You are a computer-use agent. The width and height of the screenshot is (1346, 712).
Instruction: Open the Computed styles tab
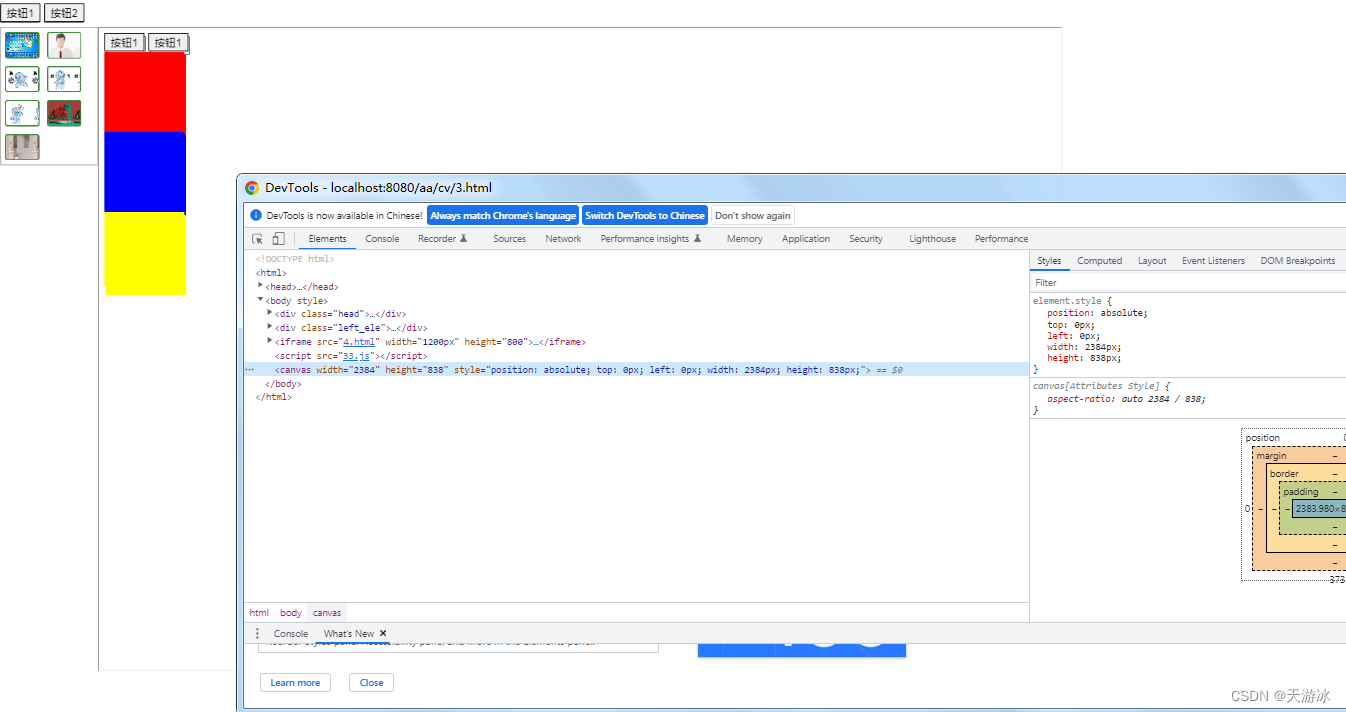point(1099,260)
